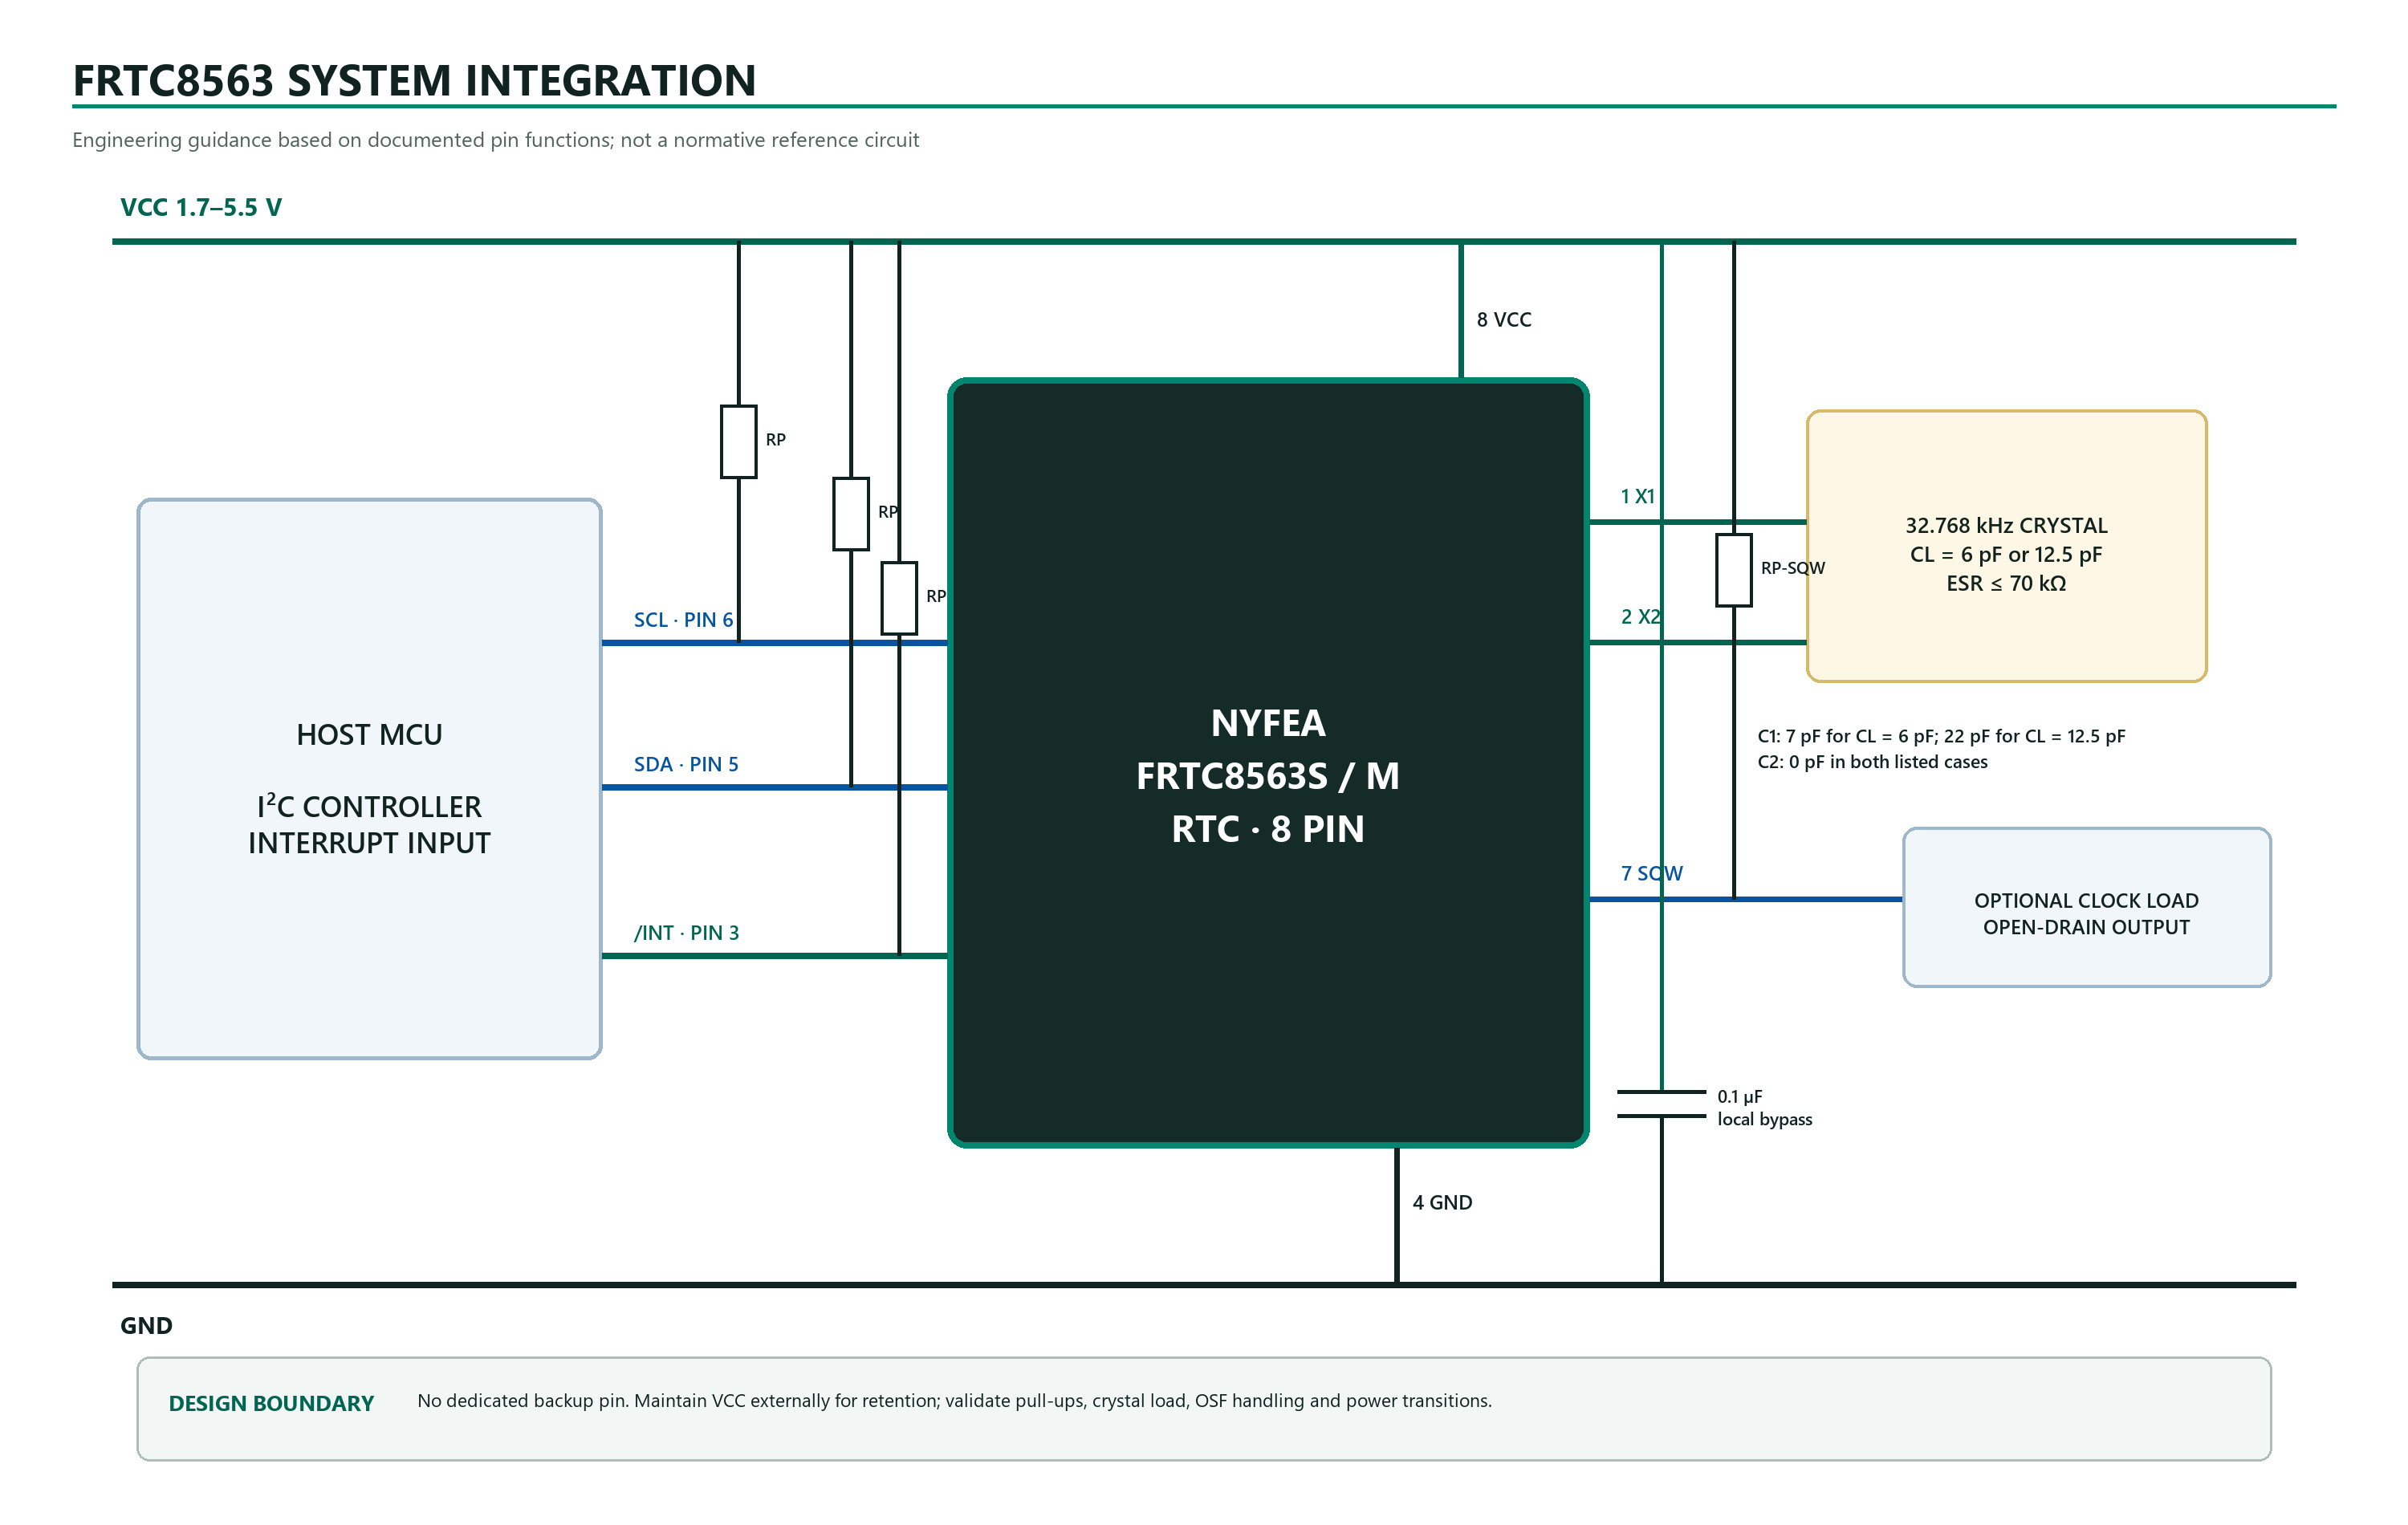Click the RP-SQW label
The height and width of the screenshot is (1525, 2408).
1792,568
